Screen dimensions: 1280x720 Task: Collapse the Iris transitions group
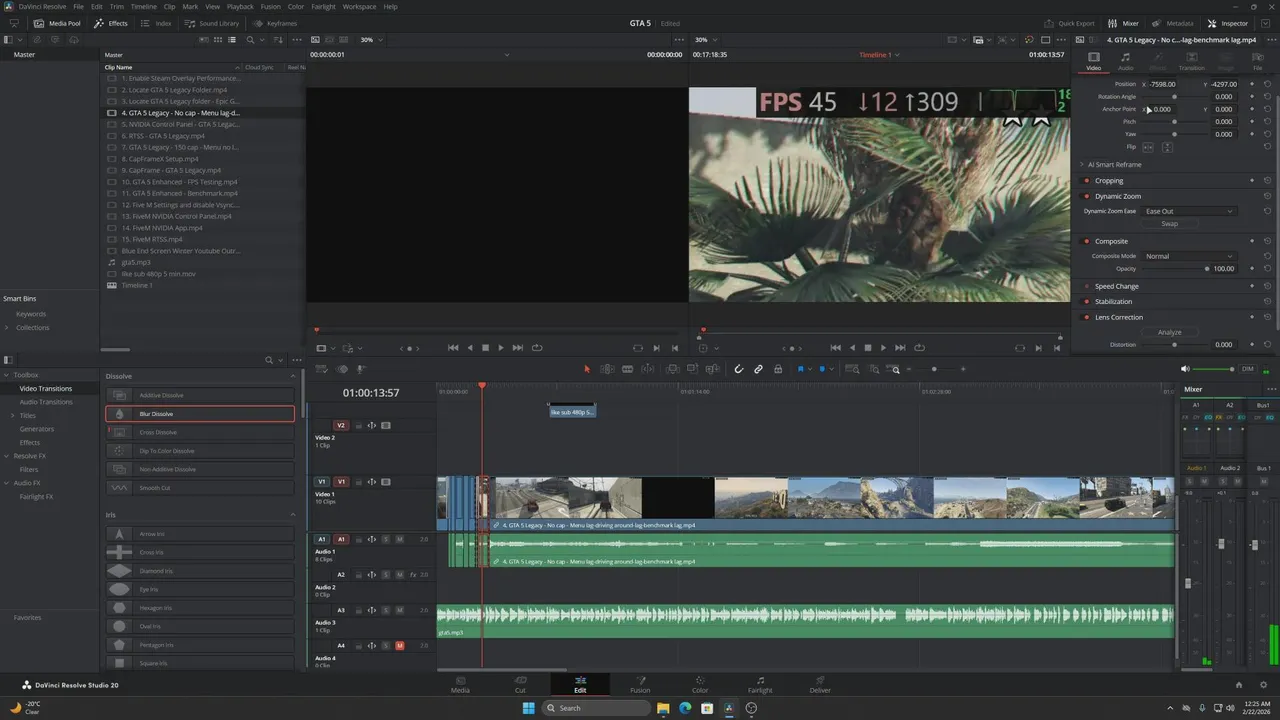(293, 515)
